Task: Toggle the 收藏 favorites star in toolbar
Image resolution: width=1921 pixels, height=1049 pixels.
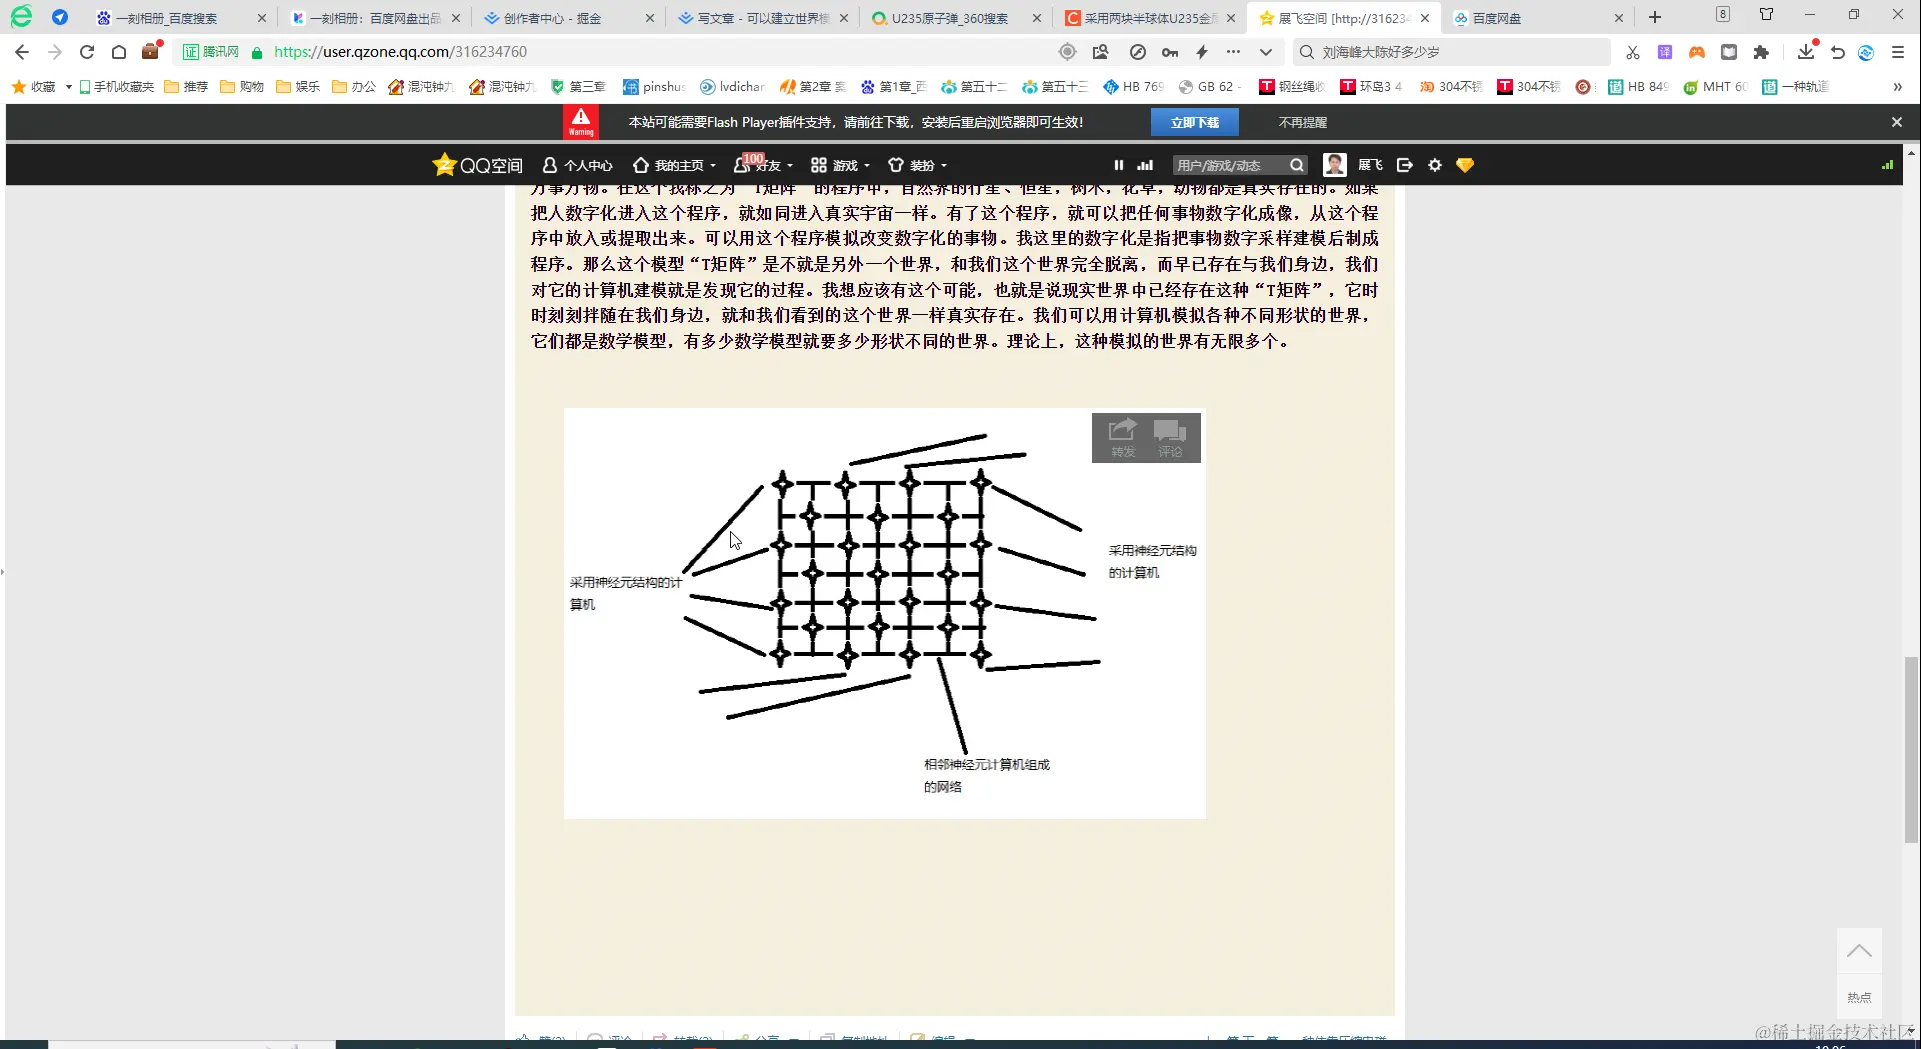Action: tap(17, 87)
